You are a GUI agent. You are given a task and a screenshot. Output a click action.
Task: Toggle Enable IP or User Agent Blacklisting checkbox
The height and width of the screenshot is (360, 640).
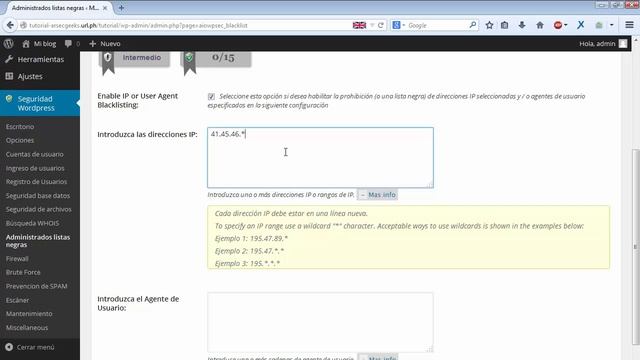211,97
